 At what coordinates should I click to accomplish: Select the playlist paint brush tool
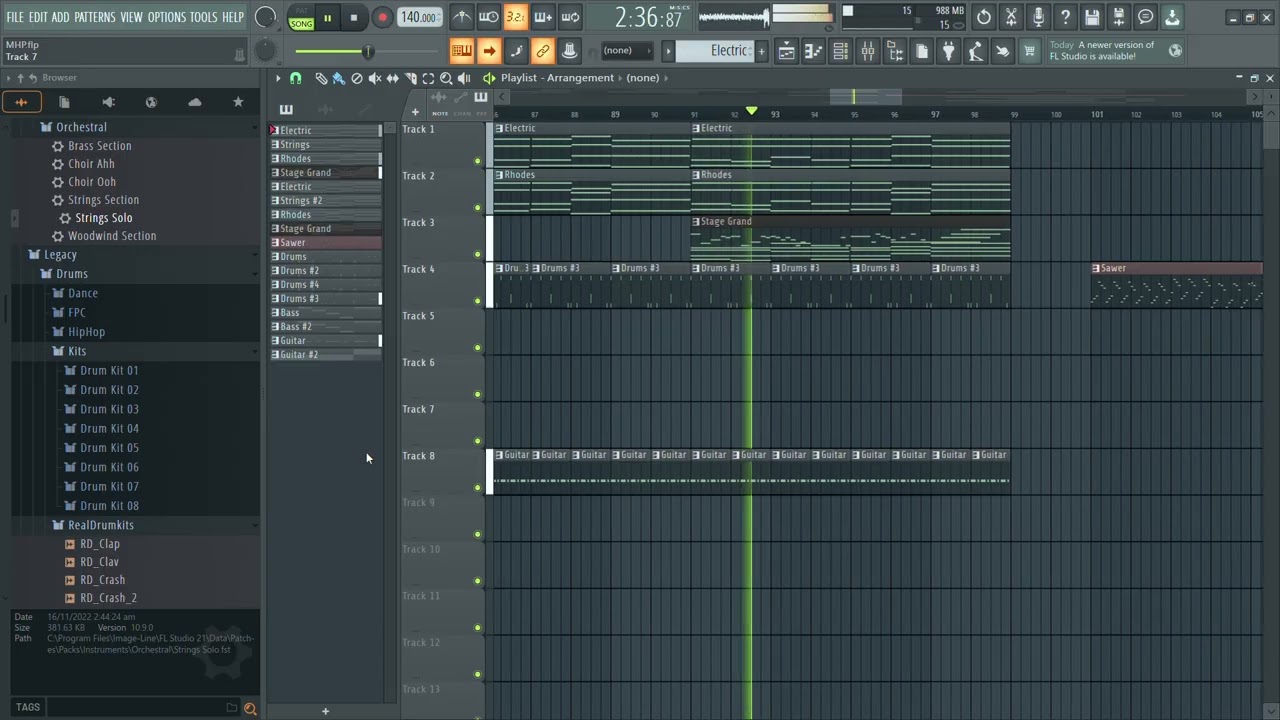[x=339, y=78]
